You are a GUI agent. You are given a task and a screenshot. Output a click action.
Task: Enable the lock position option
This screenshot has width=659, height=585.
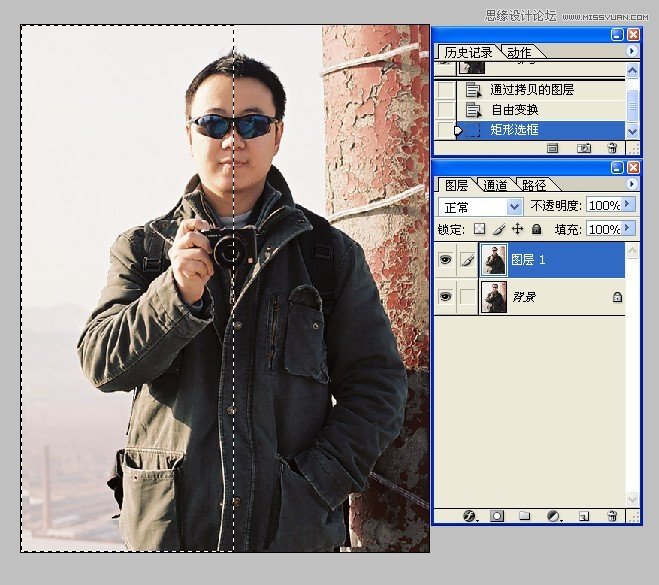pos(517,229)
